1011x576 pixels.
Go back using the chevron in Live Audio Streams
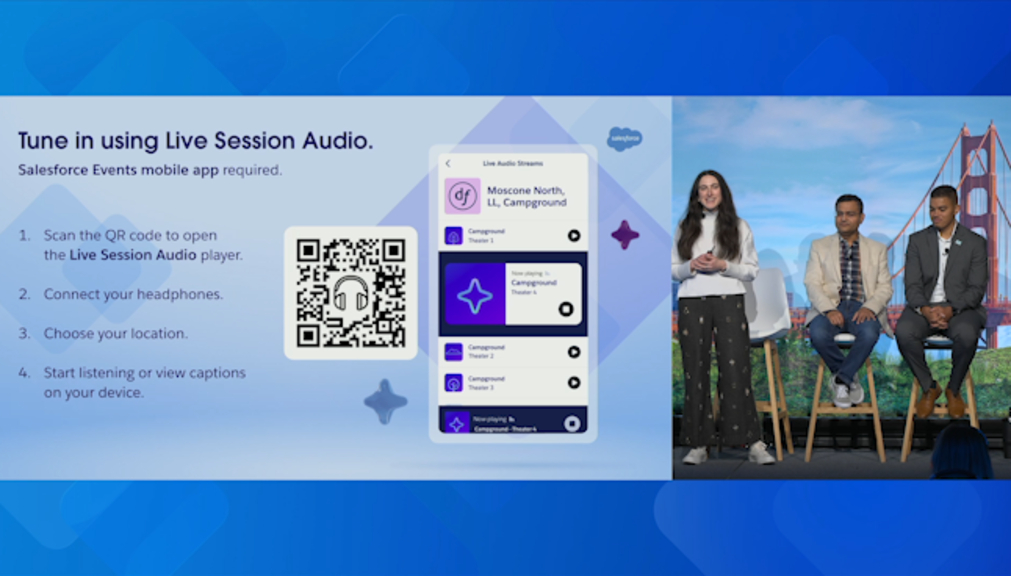(x=448, y=163)
